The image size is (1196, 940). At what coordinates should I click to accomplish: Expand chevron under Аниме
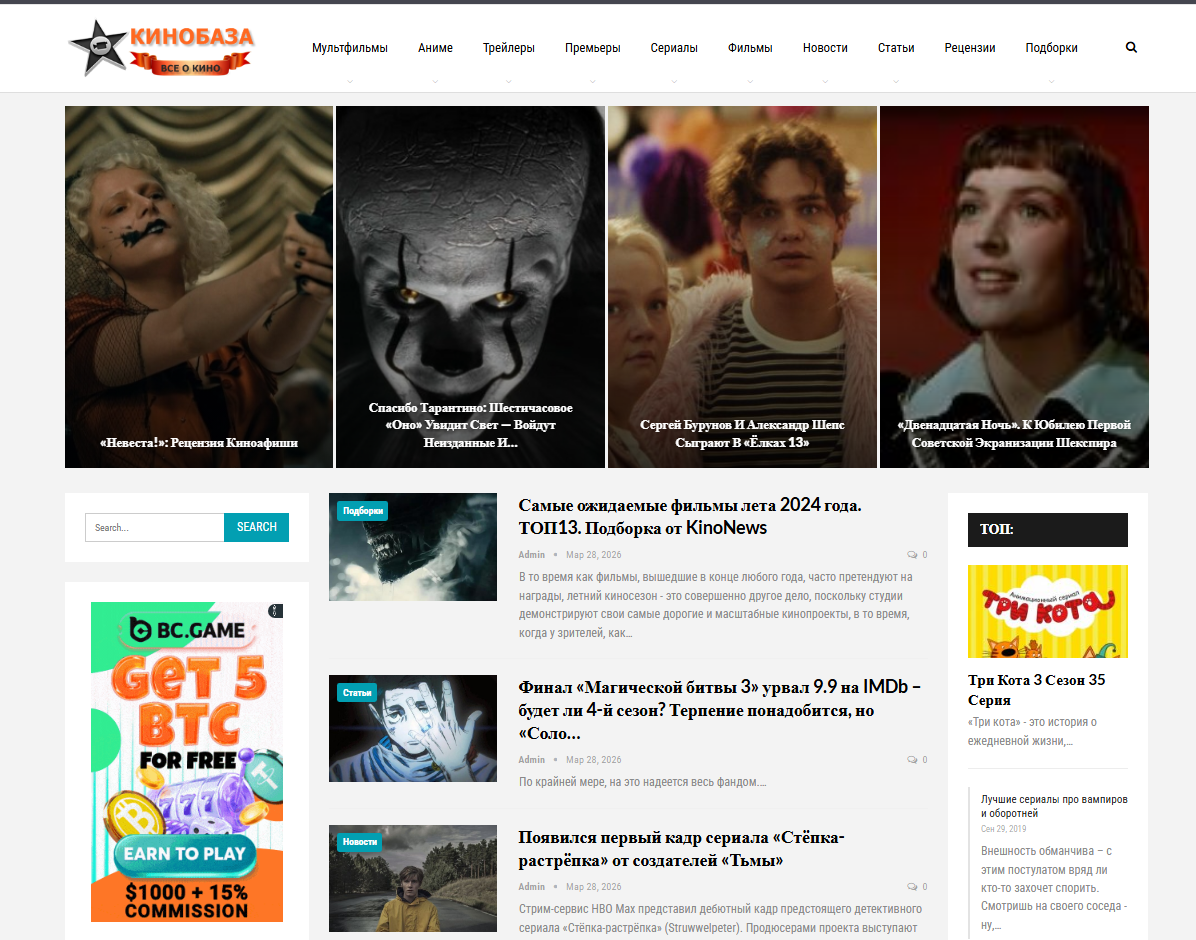[436, 81]
